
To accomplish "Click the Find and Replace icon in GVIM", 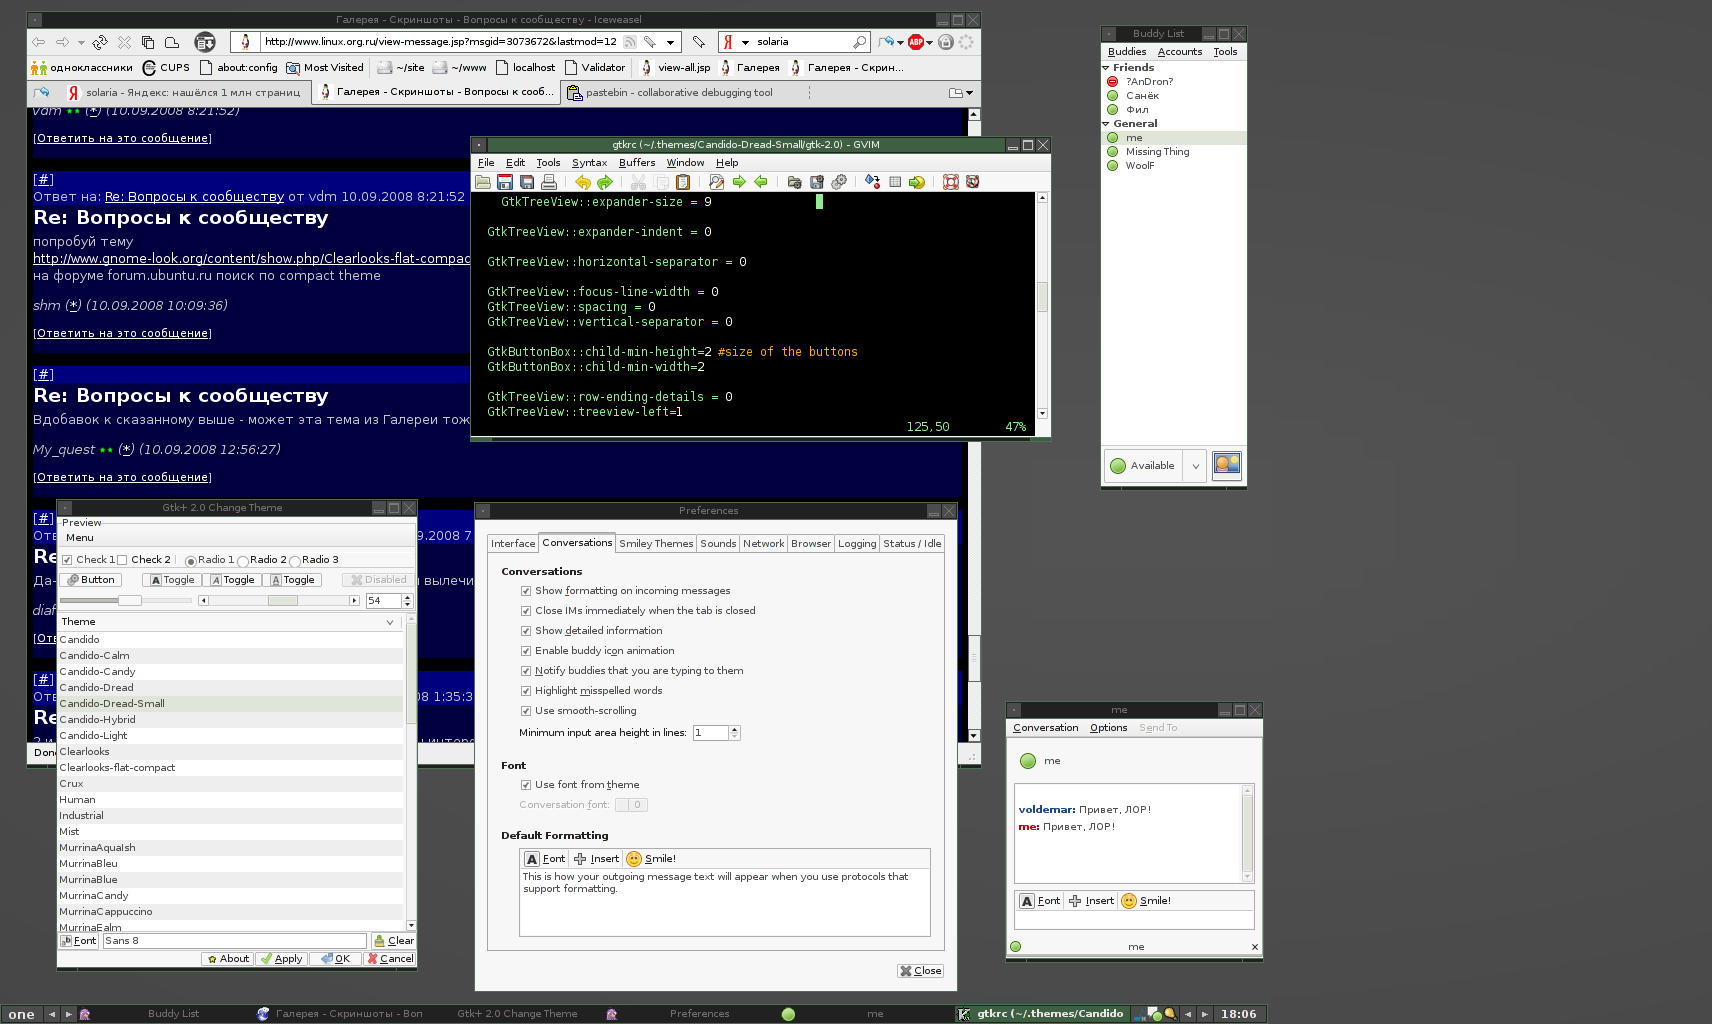I will point(717,182).
